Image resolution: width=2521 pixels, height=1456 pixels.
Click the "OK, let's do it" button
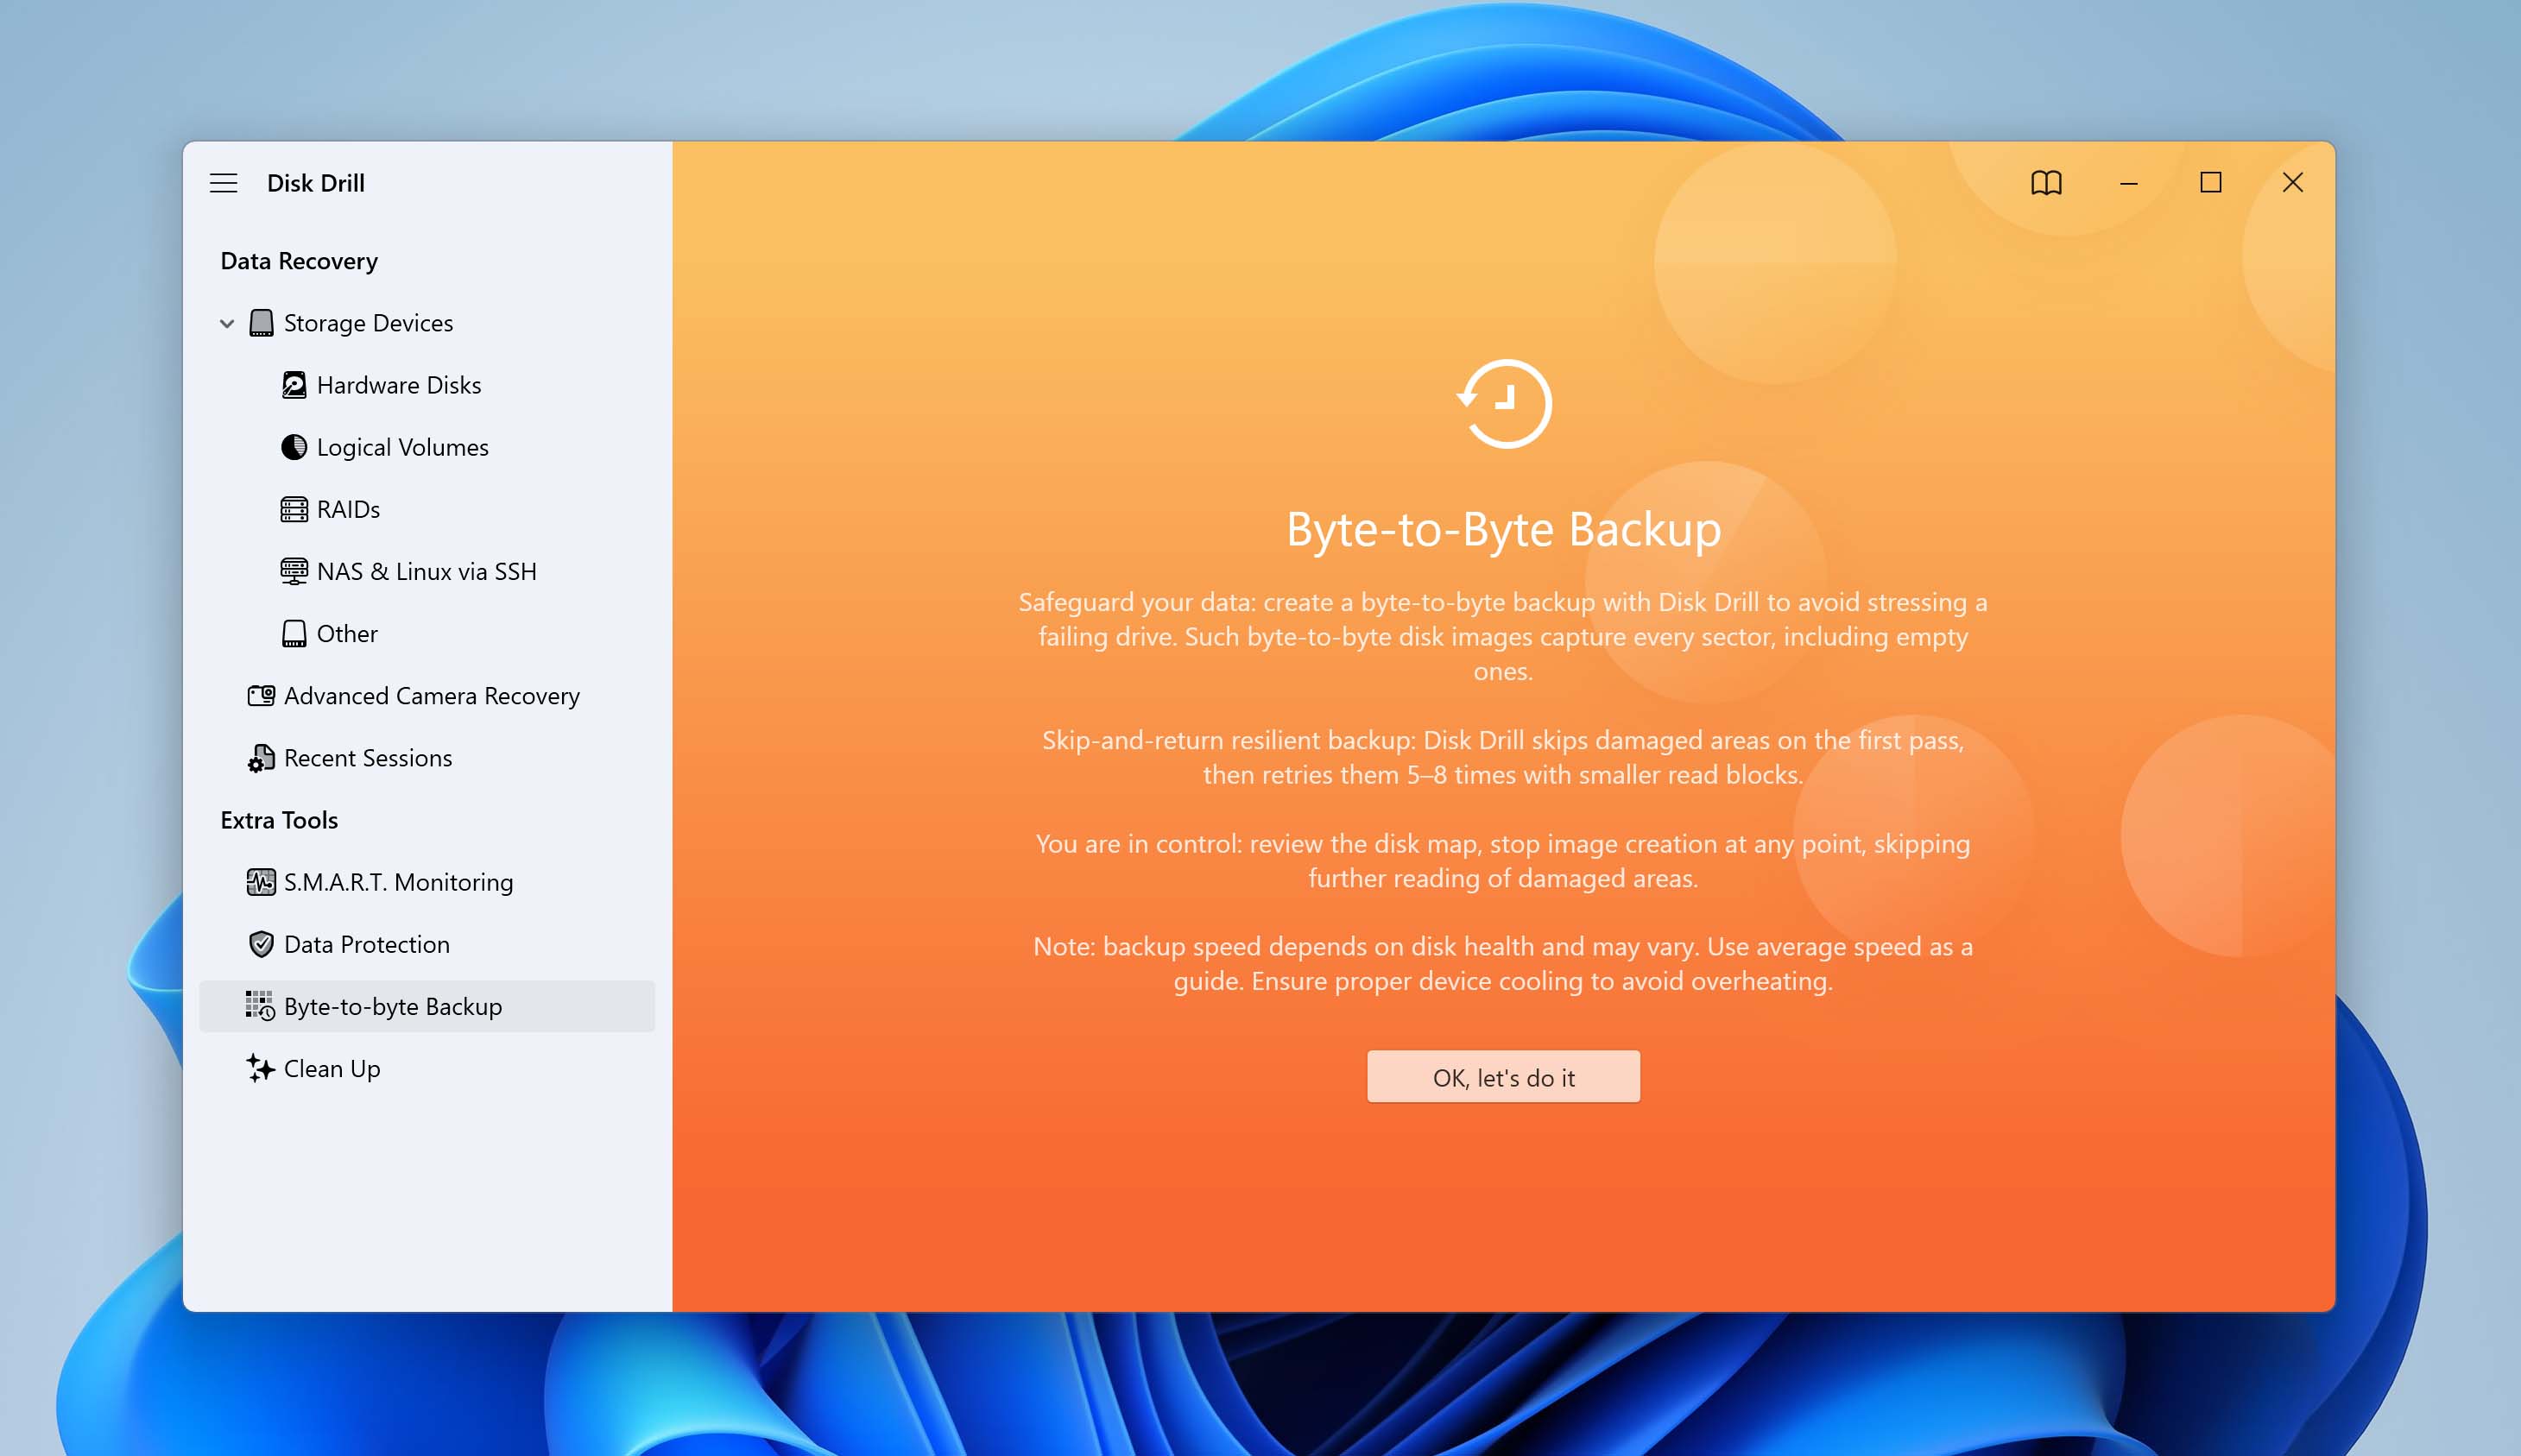[1502, 1077]
